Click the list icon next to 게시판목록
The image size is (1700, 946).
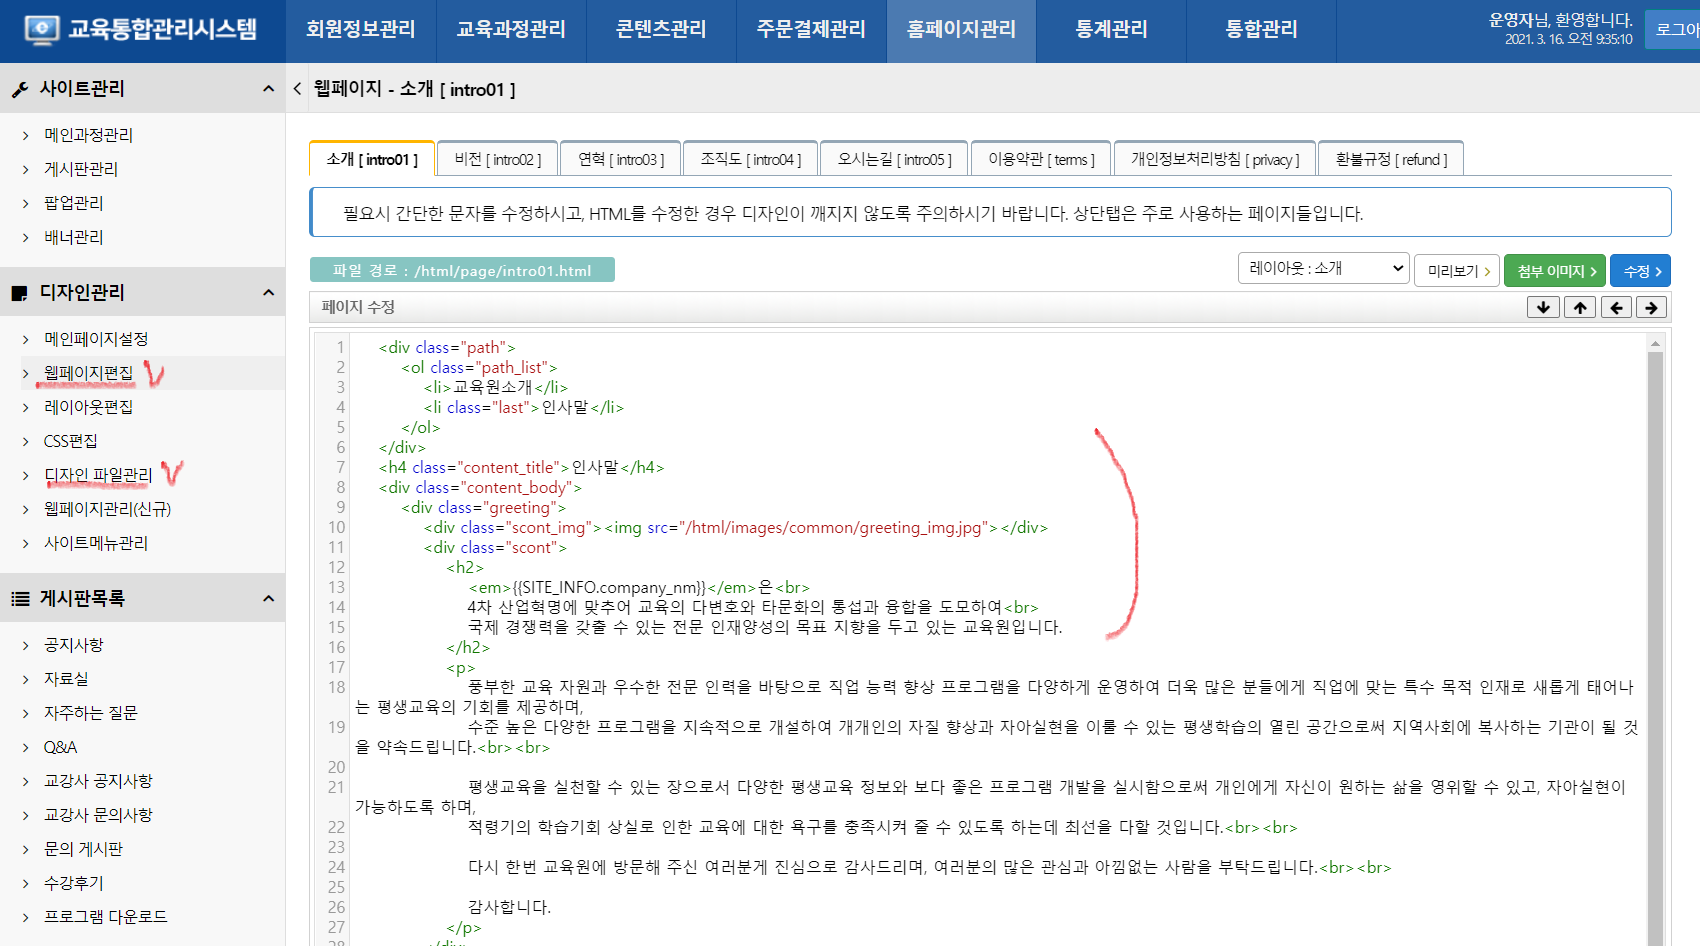(19, 599)
